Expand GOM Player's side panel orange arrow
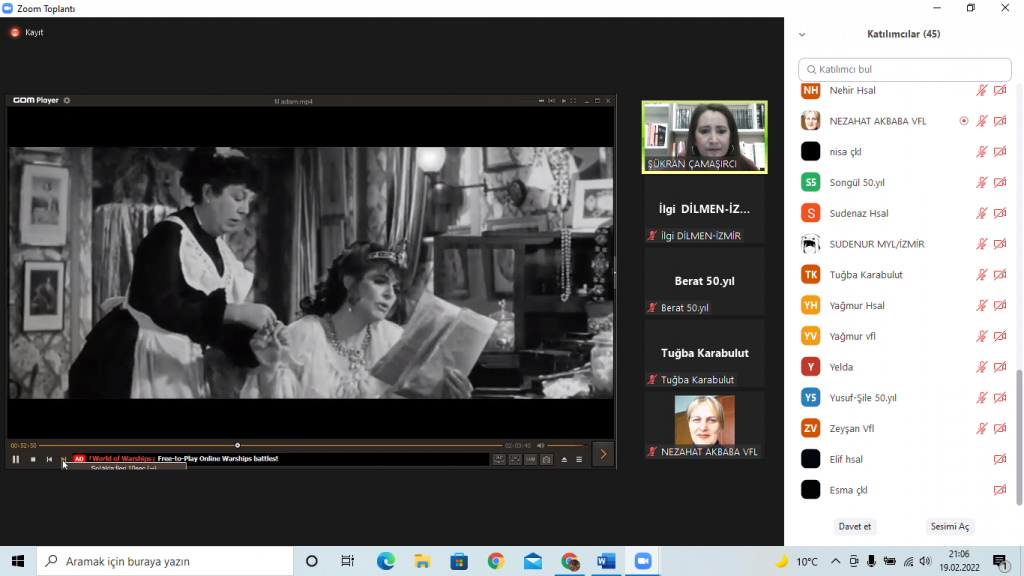 tap(603, 455)
